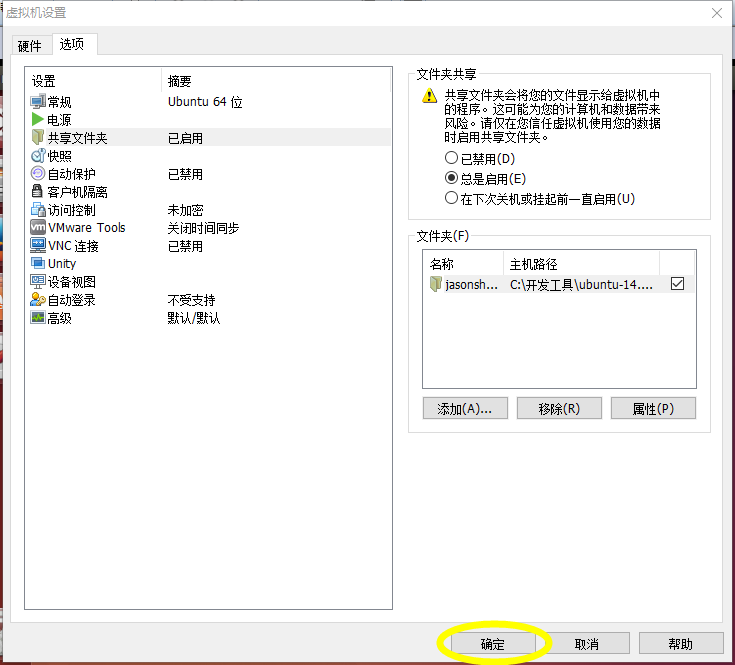
Task: Click the jasonsh... folder name
Action: pyautogui.click(x=472, y=284)
